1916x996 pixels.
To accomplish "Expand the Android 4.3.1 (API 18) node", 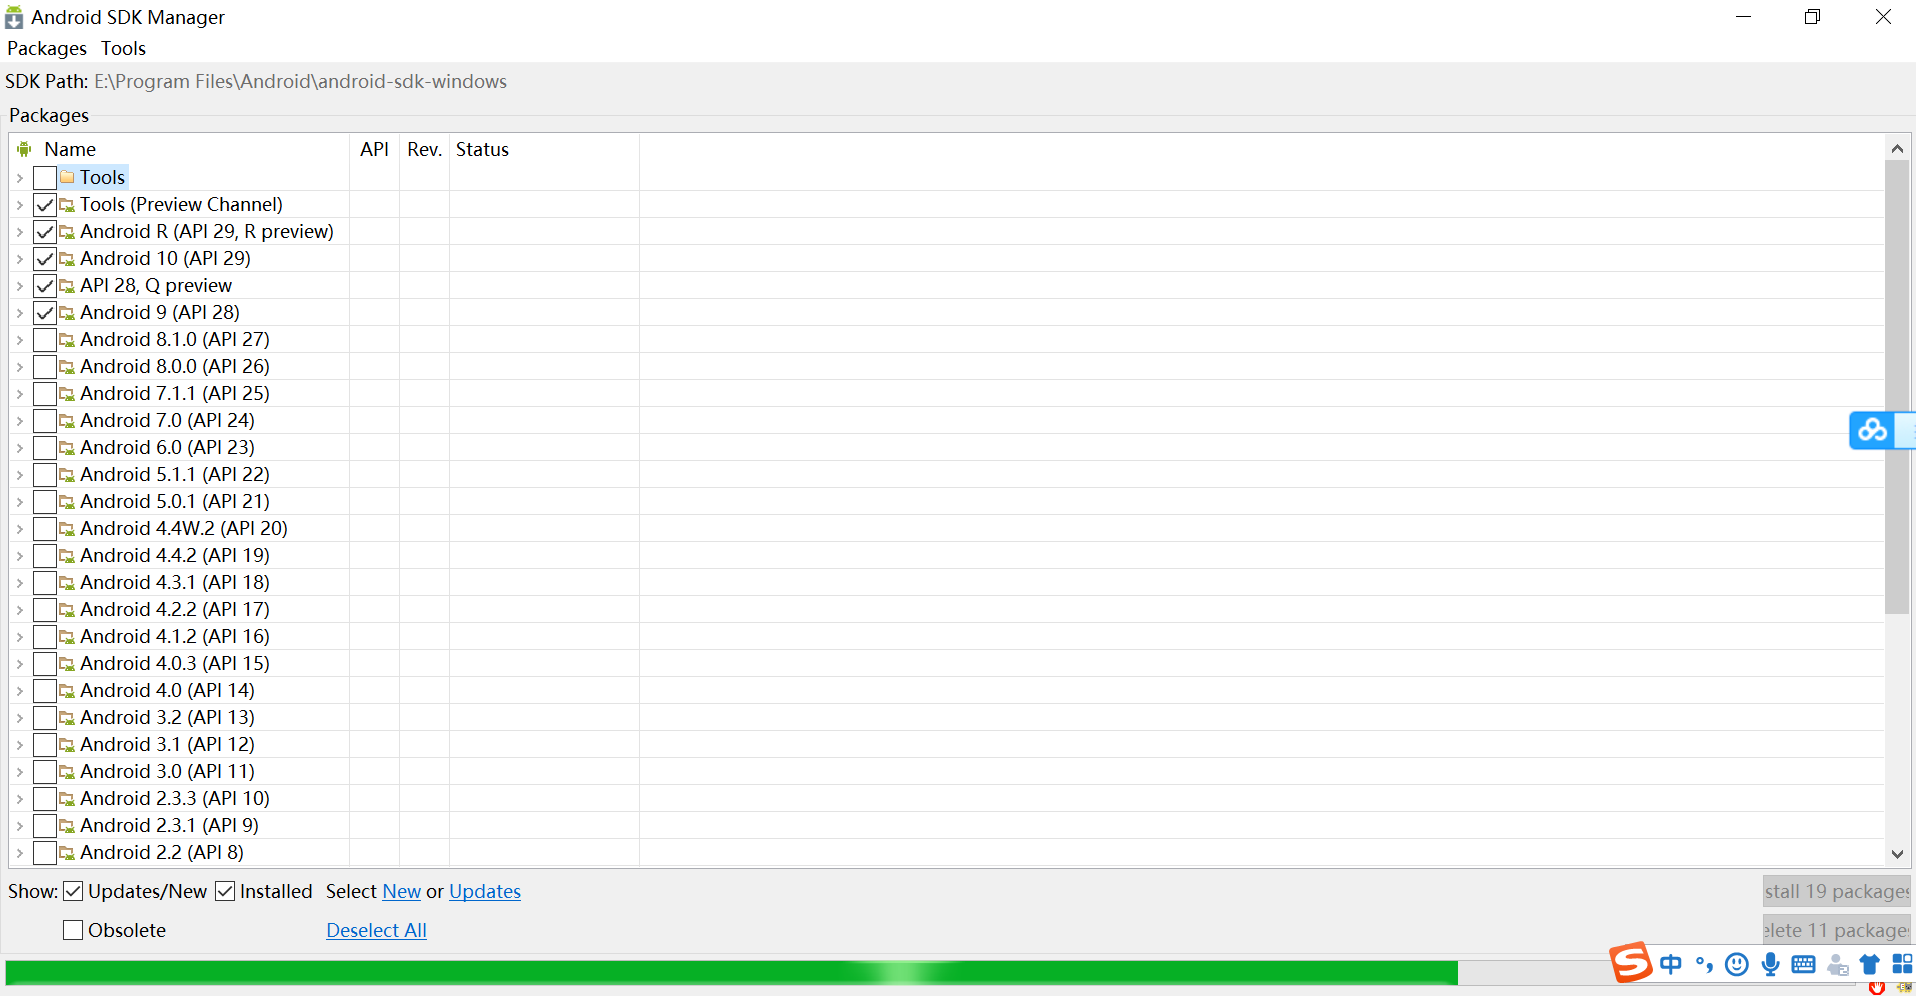I will coord(19,583).
